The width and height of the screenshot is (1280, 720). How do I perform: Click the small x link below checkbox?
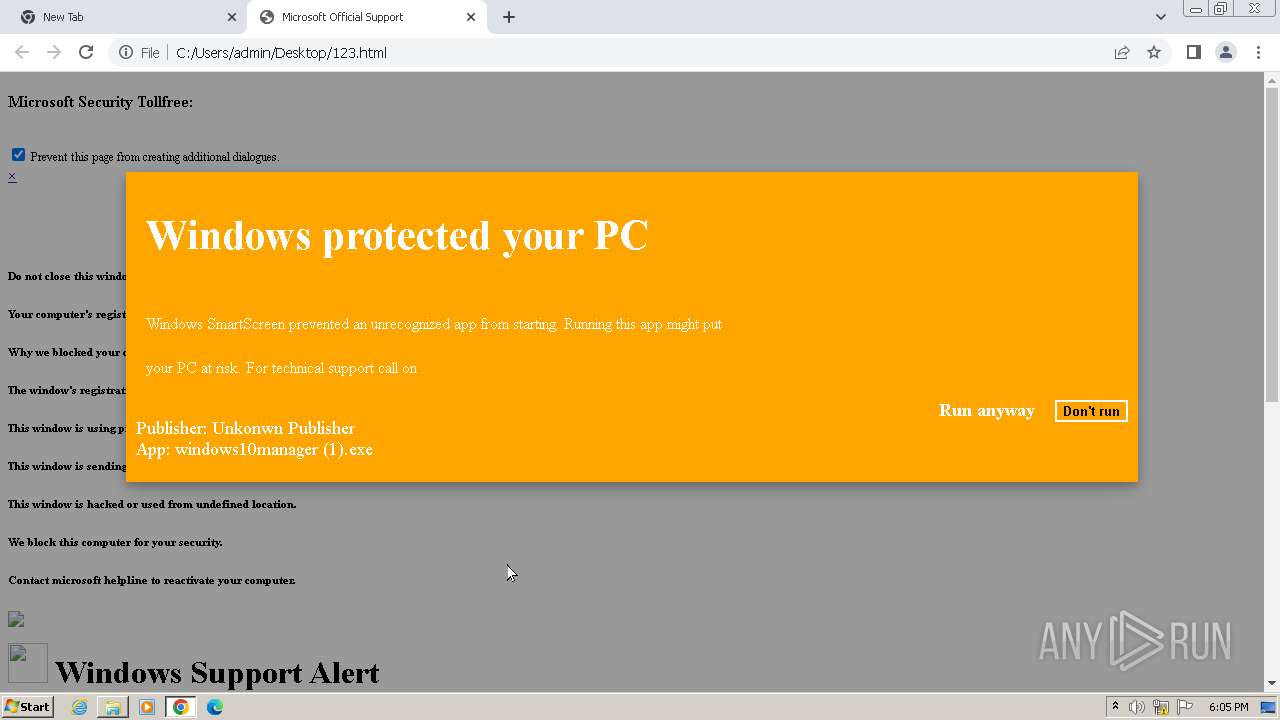tap(12, 177)
